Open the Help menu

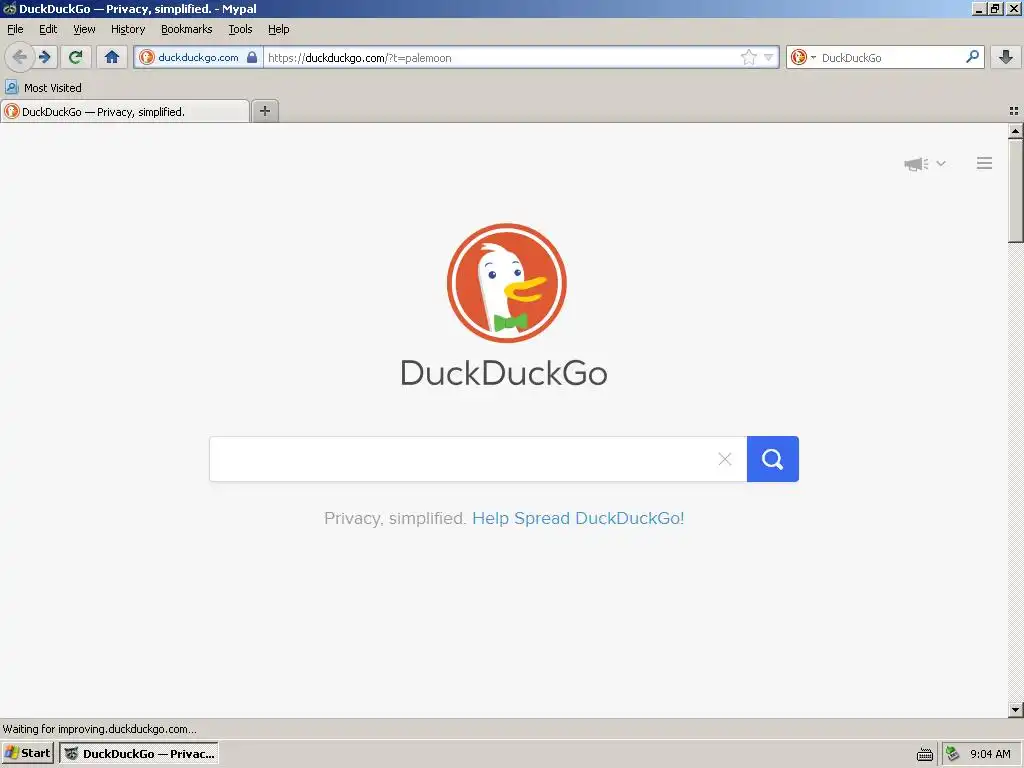tap(279, 29)
